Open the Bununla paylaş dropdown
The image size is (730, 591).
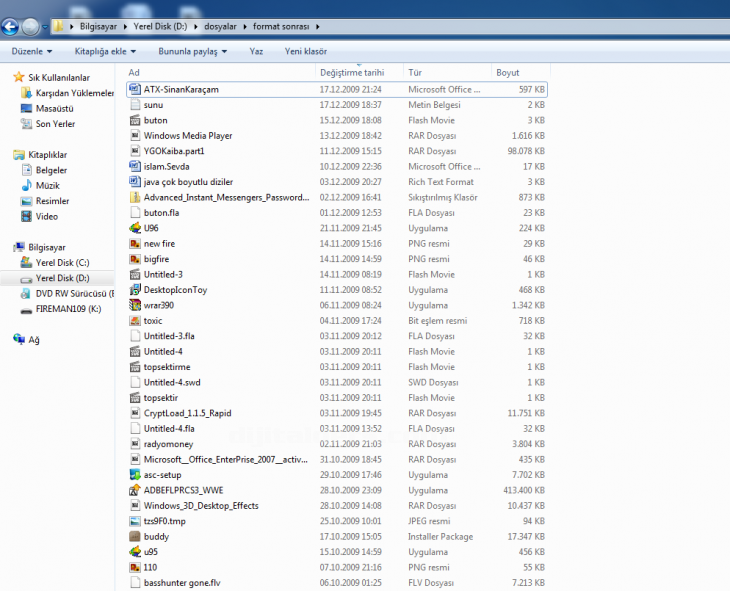point(192,50)
